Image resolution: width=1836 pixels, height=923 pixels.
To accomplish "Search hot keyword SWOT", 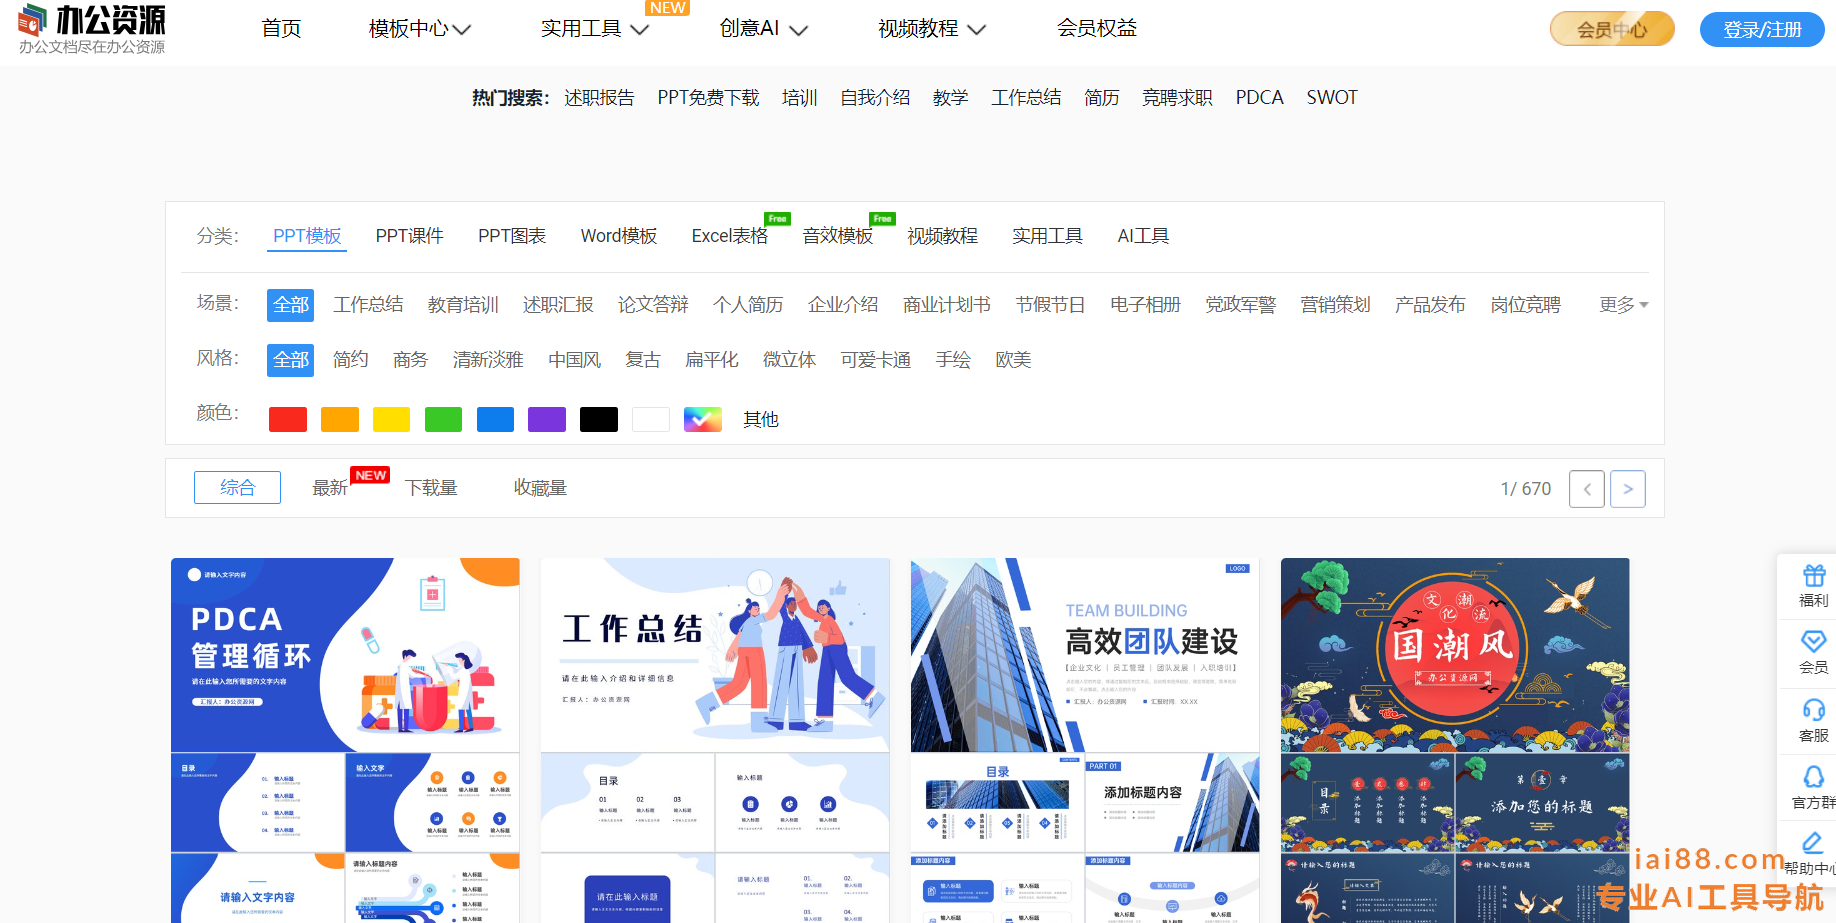I will pyautogui.click(x=1332, y=98).
